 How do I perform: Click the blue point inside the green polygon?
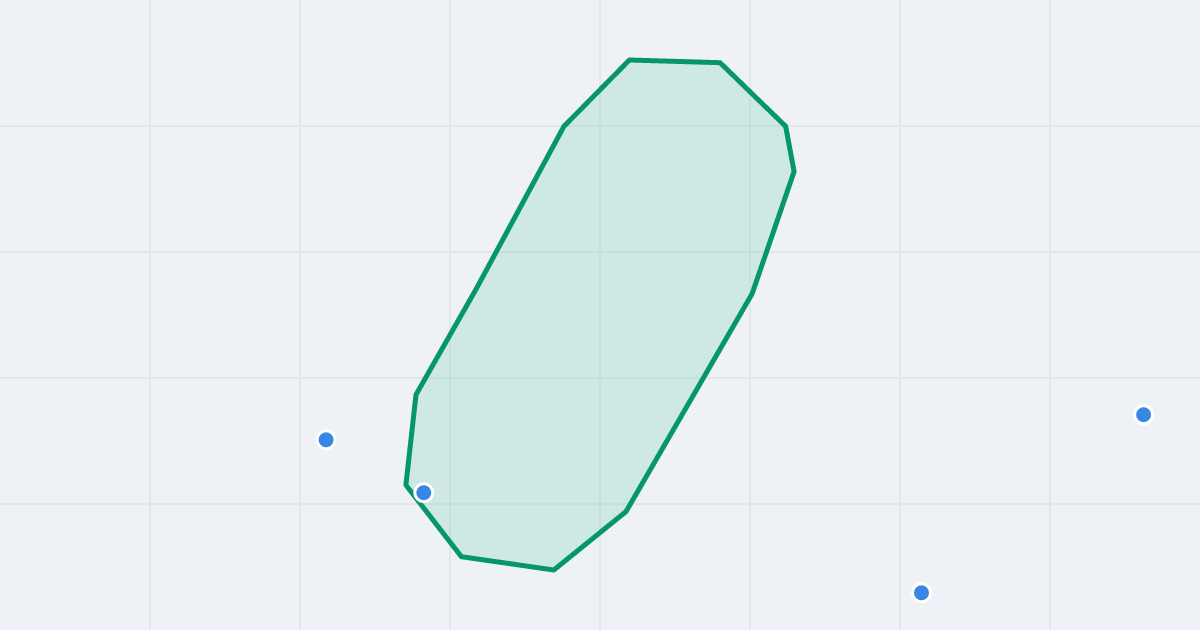(424, 492)
